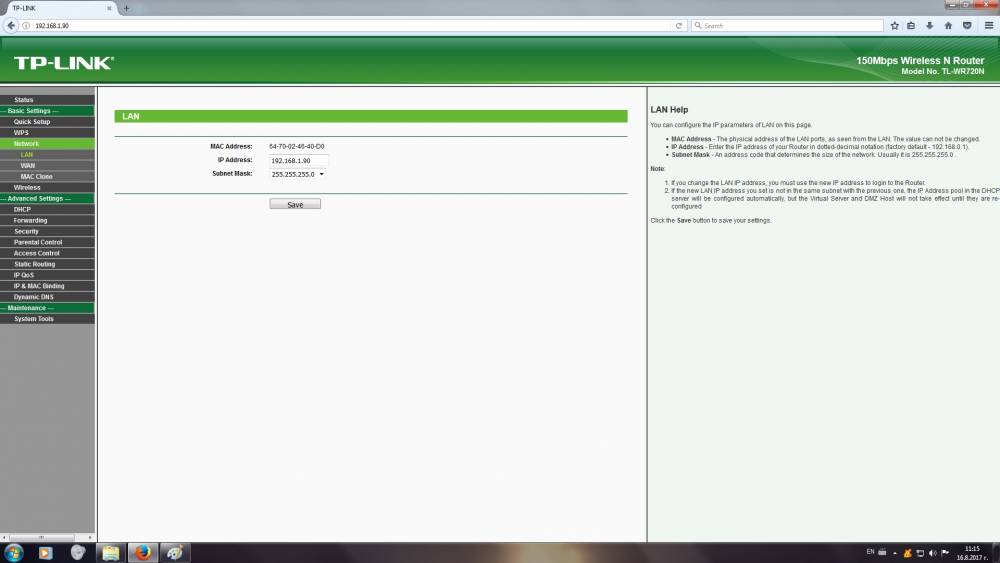This screenshot has height=563, width=1000.
Task: Click the on-screen keyboard tray icon
Action: [x=883, y=552]
